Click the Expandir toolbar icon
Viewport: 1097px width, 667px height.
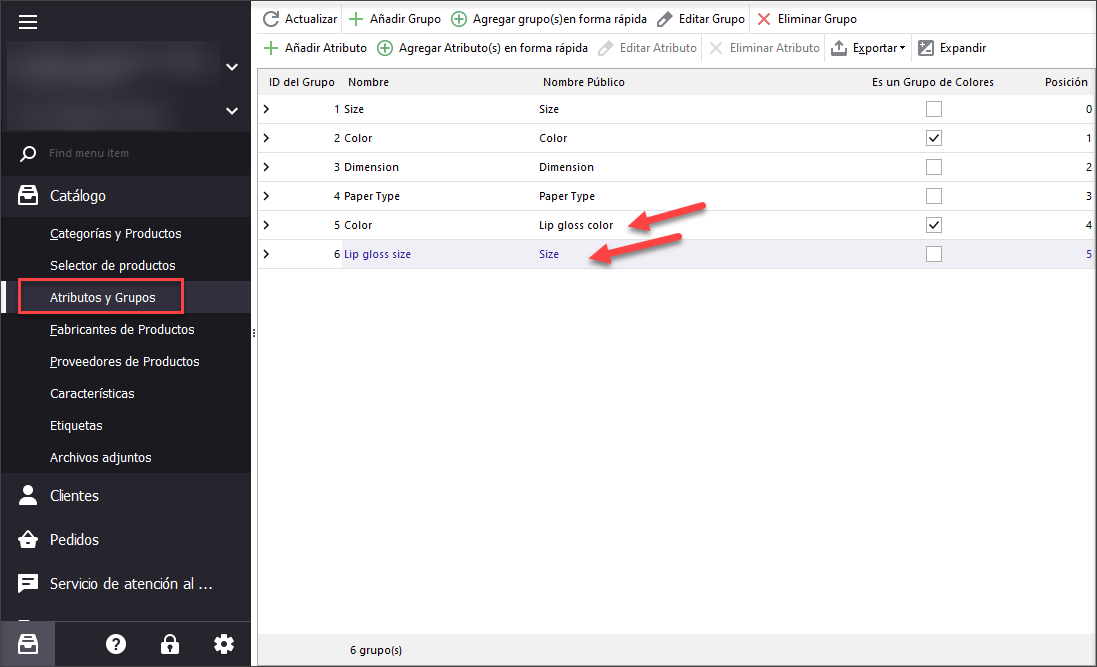(x=926, y=48)
